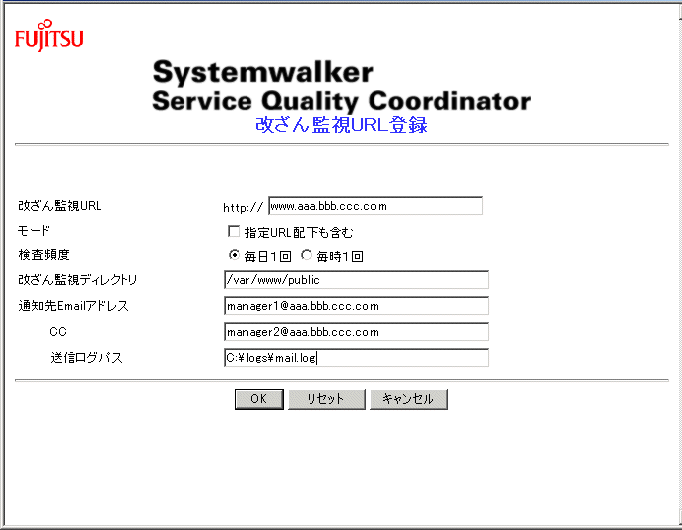Click the 改ざん監視ディレクトリ label
682x530 pixels.
pyautogui.click(x=77, y=280)
